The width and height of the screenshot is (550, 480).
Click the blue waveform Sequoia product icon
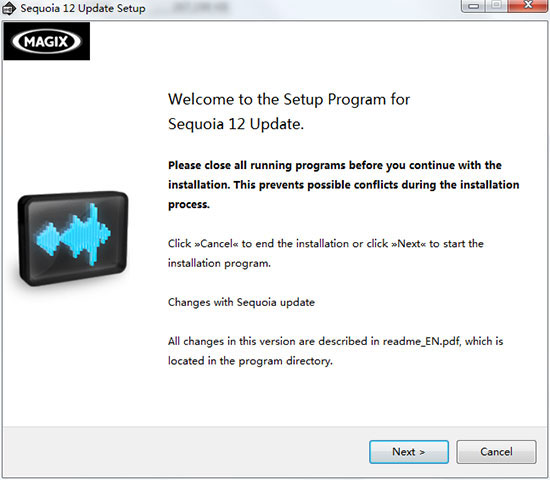[x=73, y=238]
